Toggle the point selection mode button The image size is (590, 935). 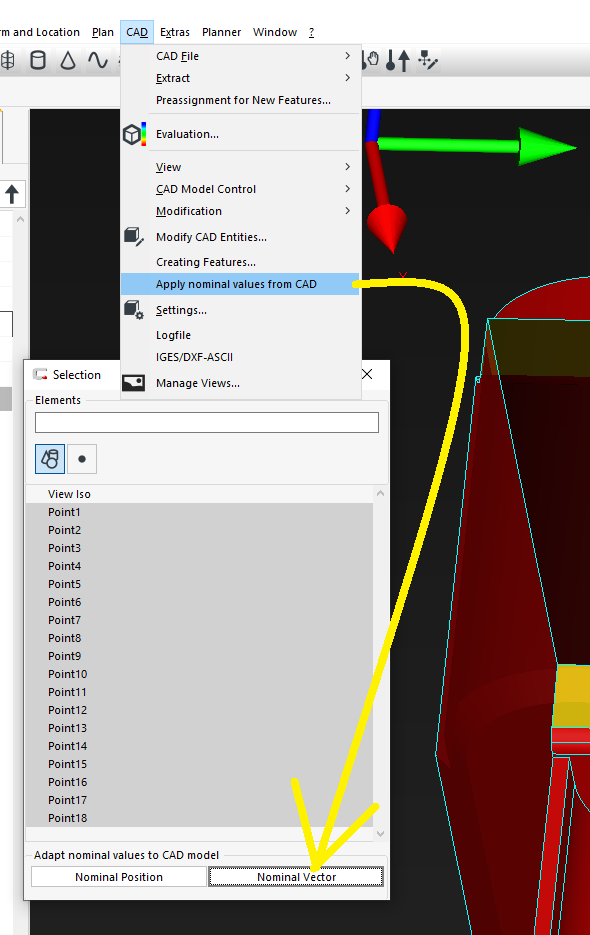[x=82, y=459]
